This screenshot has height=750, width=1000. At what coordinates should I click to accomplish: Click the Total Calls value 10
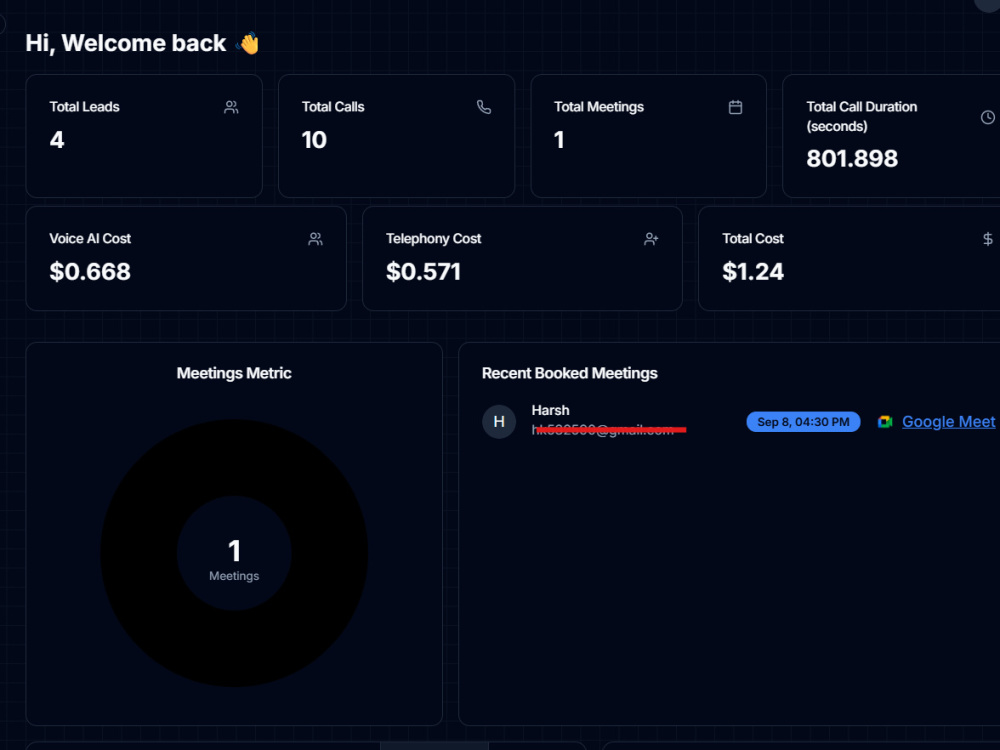(x=314, y=140)
